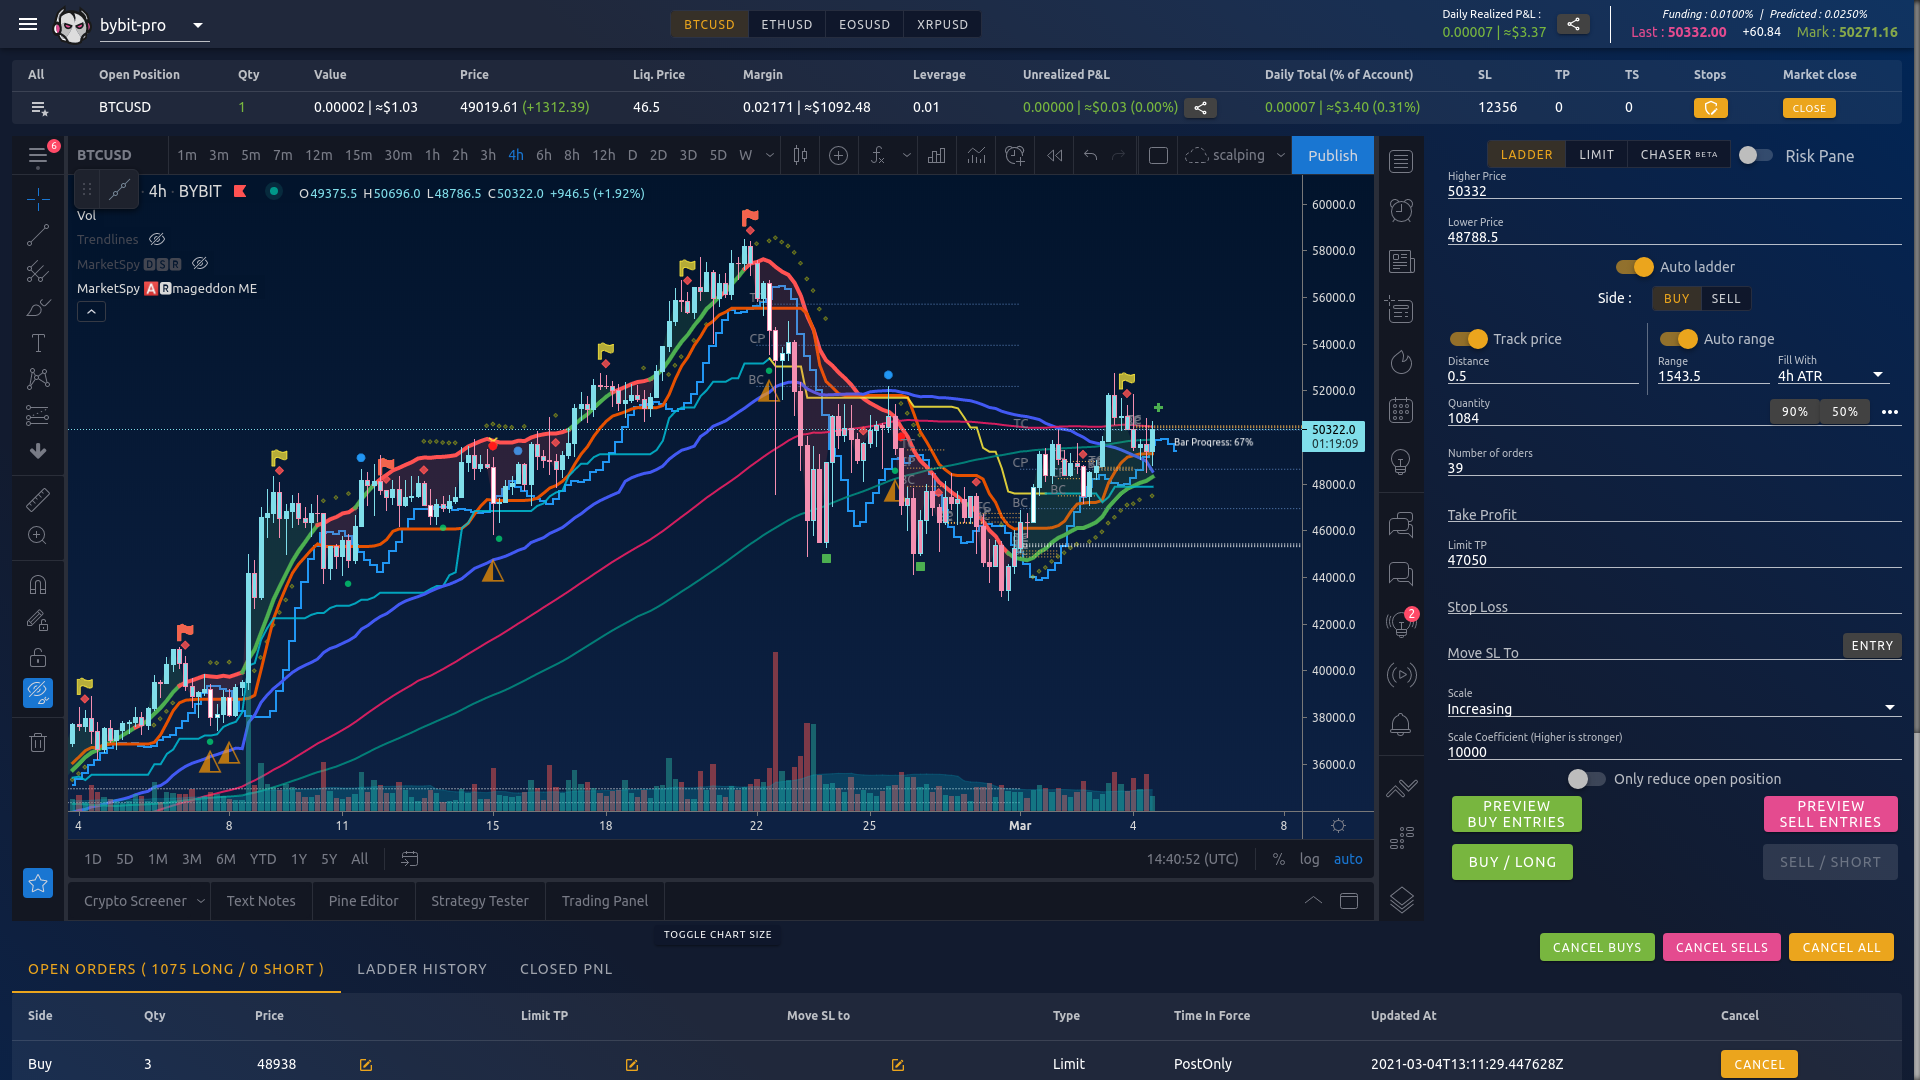
Task: Select the trend line drawing tool
Action: coord(38,236)
